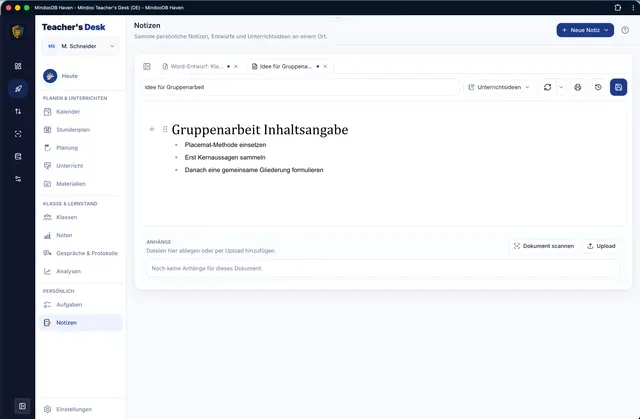This screenshot has width=640, height=419.
Task: Click the three-dot menu in title bar
Action: click(x=633, y=7)
